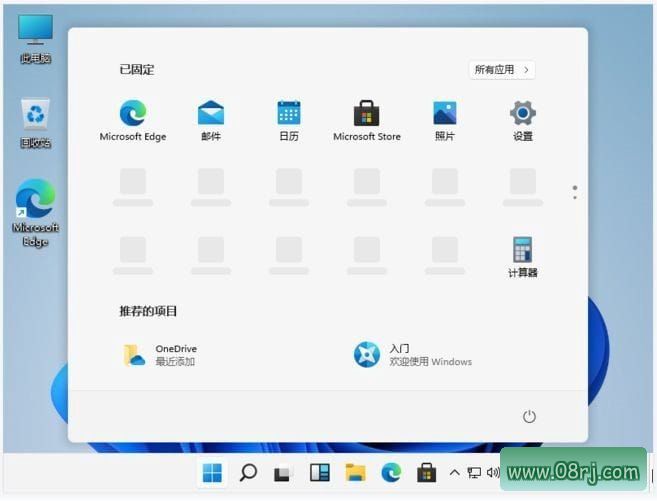
Task: Open Task View on the taskbar
Action: 283,472
